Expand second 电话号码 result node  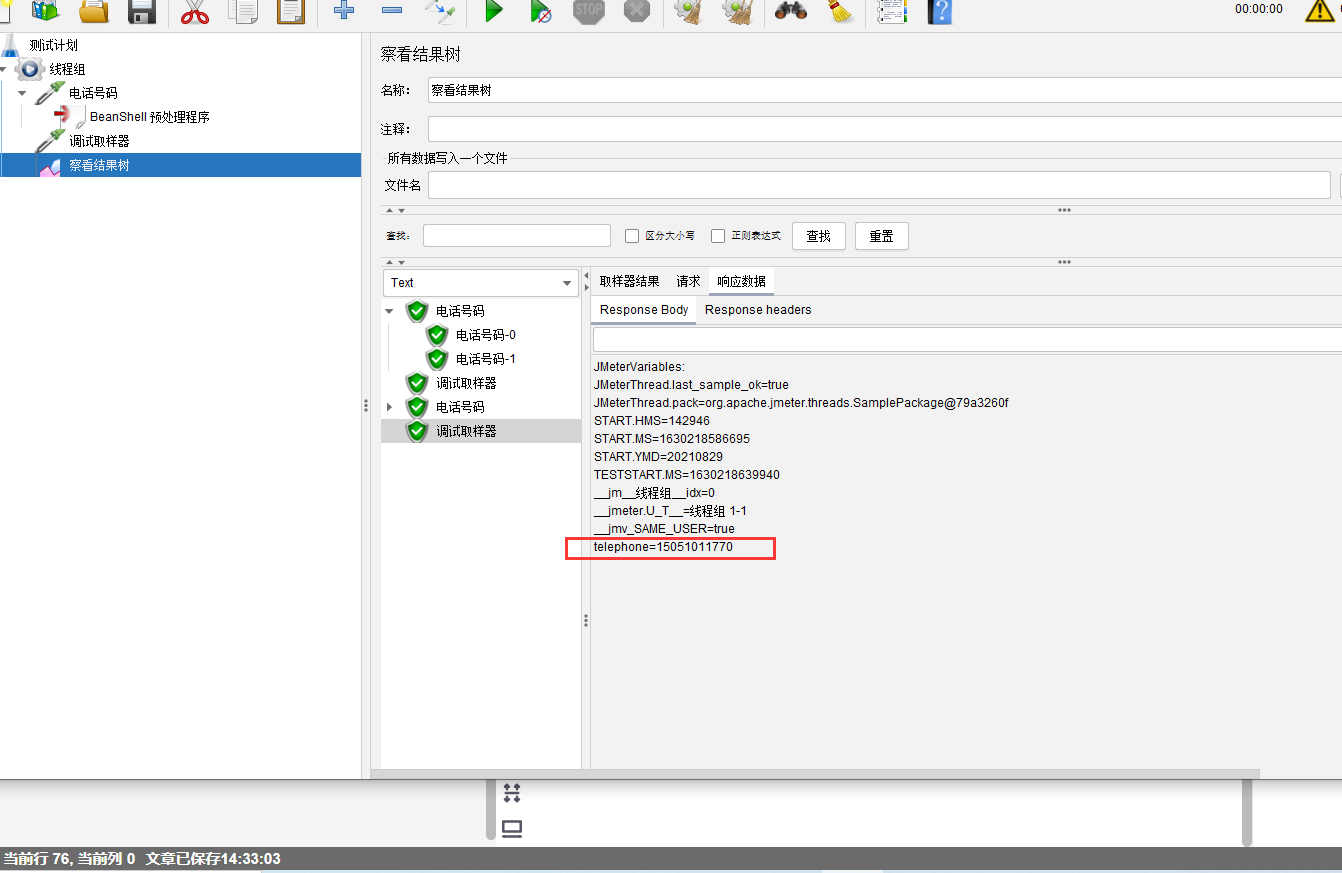pyautogui.click(x=389, y=407)
